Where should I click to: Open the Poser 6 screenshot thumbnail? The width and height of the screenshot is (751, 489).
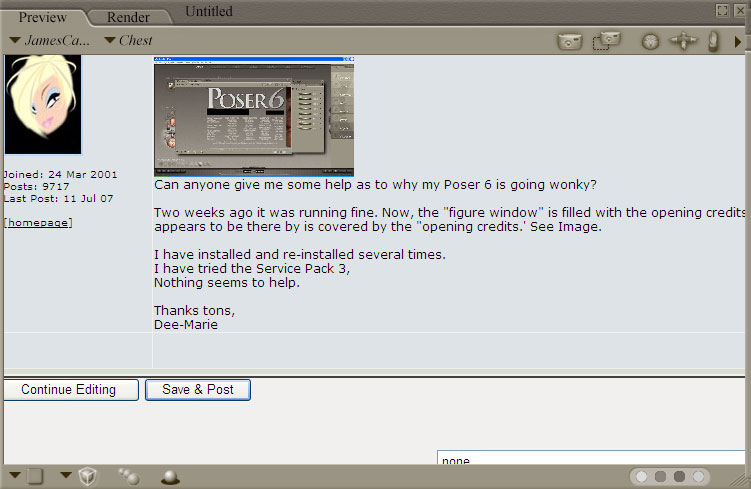(x=254, y=116)
